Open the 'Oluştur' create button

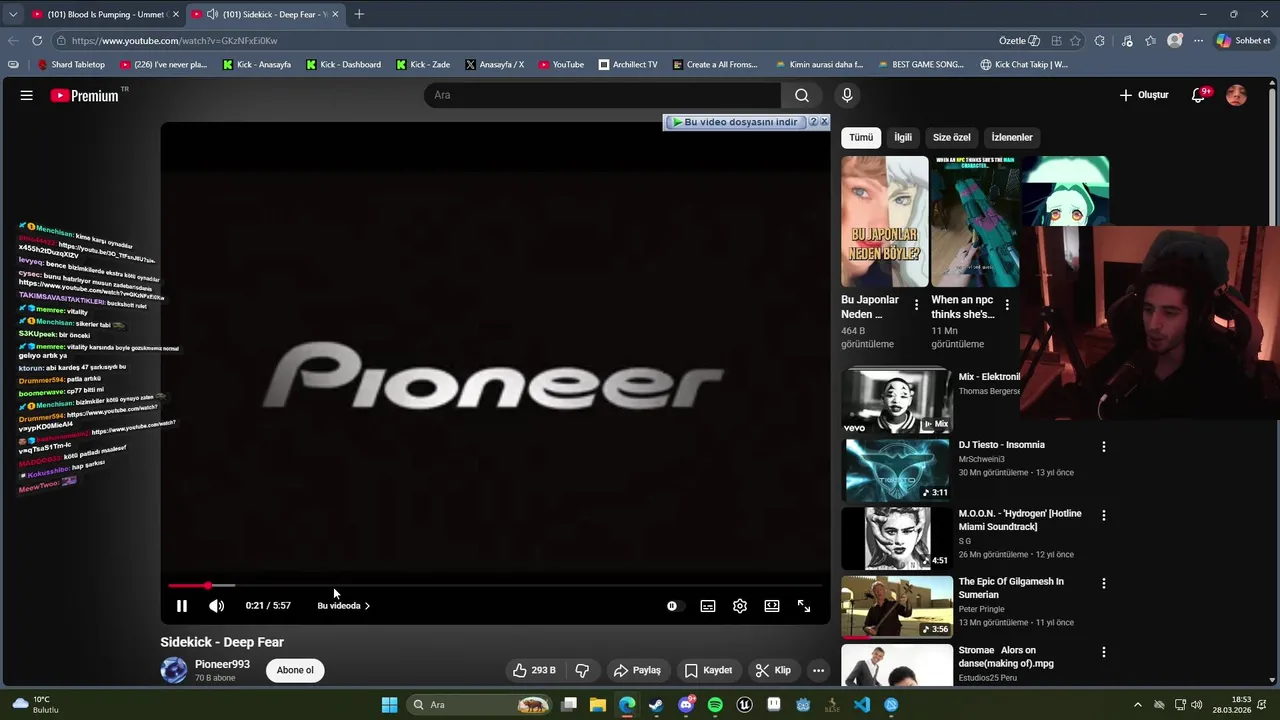coord(1144,95)
